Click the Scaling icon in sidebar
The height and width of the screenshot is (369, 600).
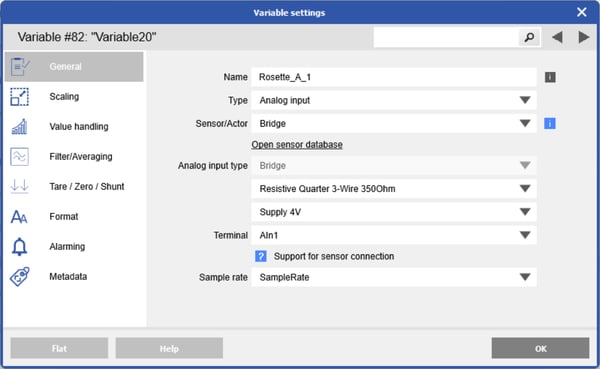pos(19,96)
